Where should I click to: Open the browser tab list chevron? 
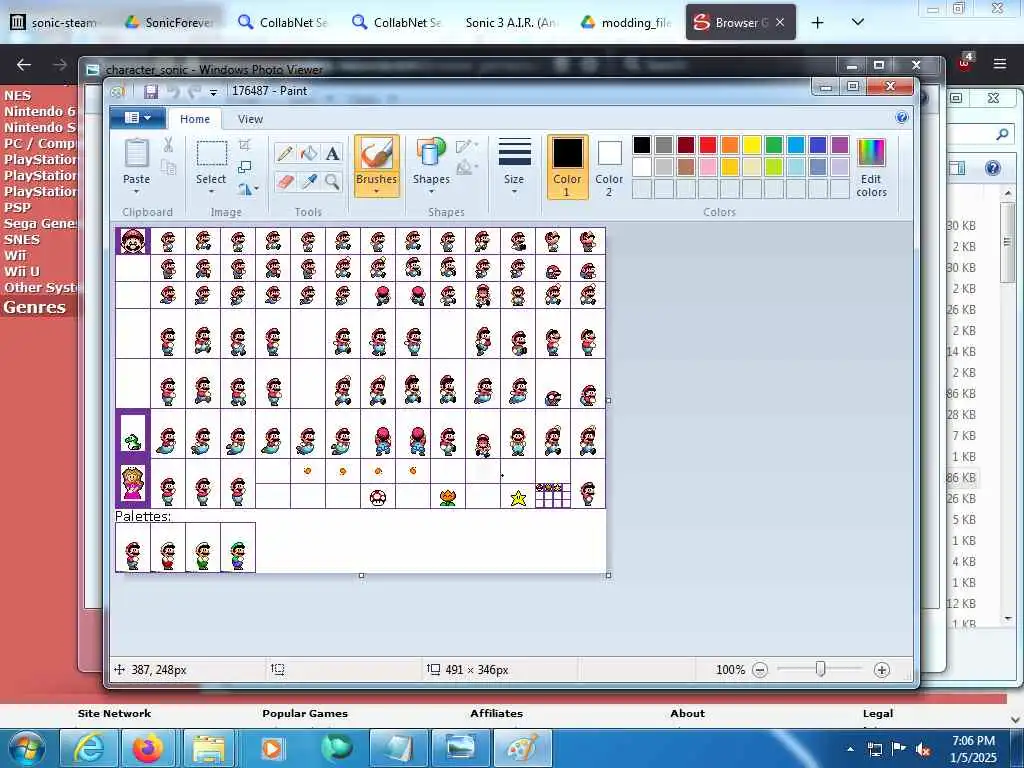858,22
